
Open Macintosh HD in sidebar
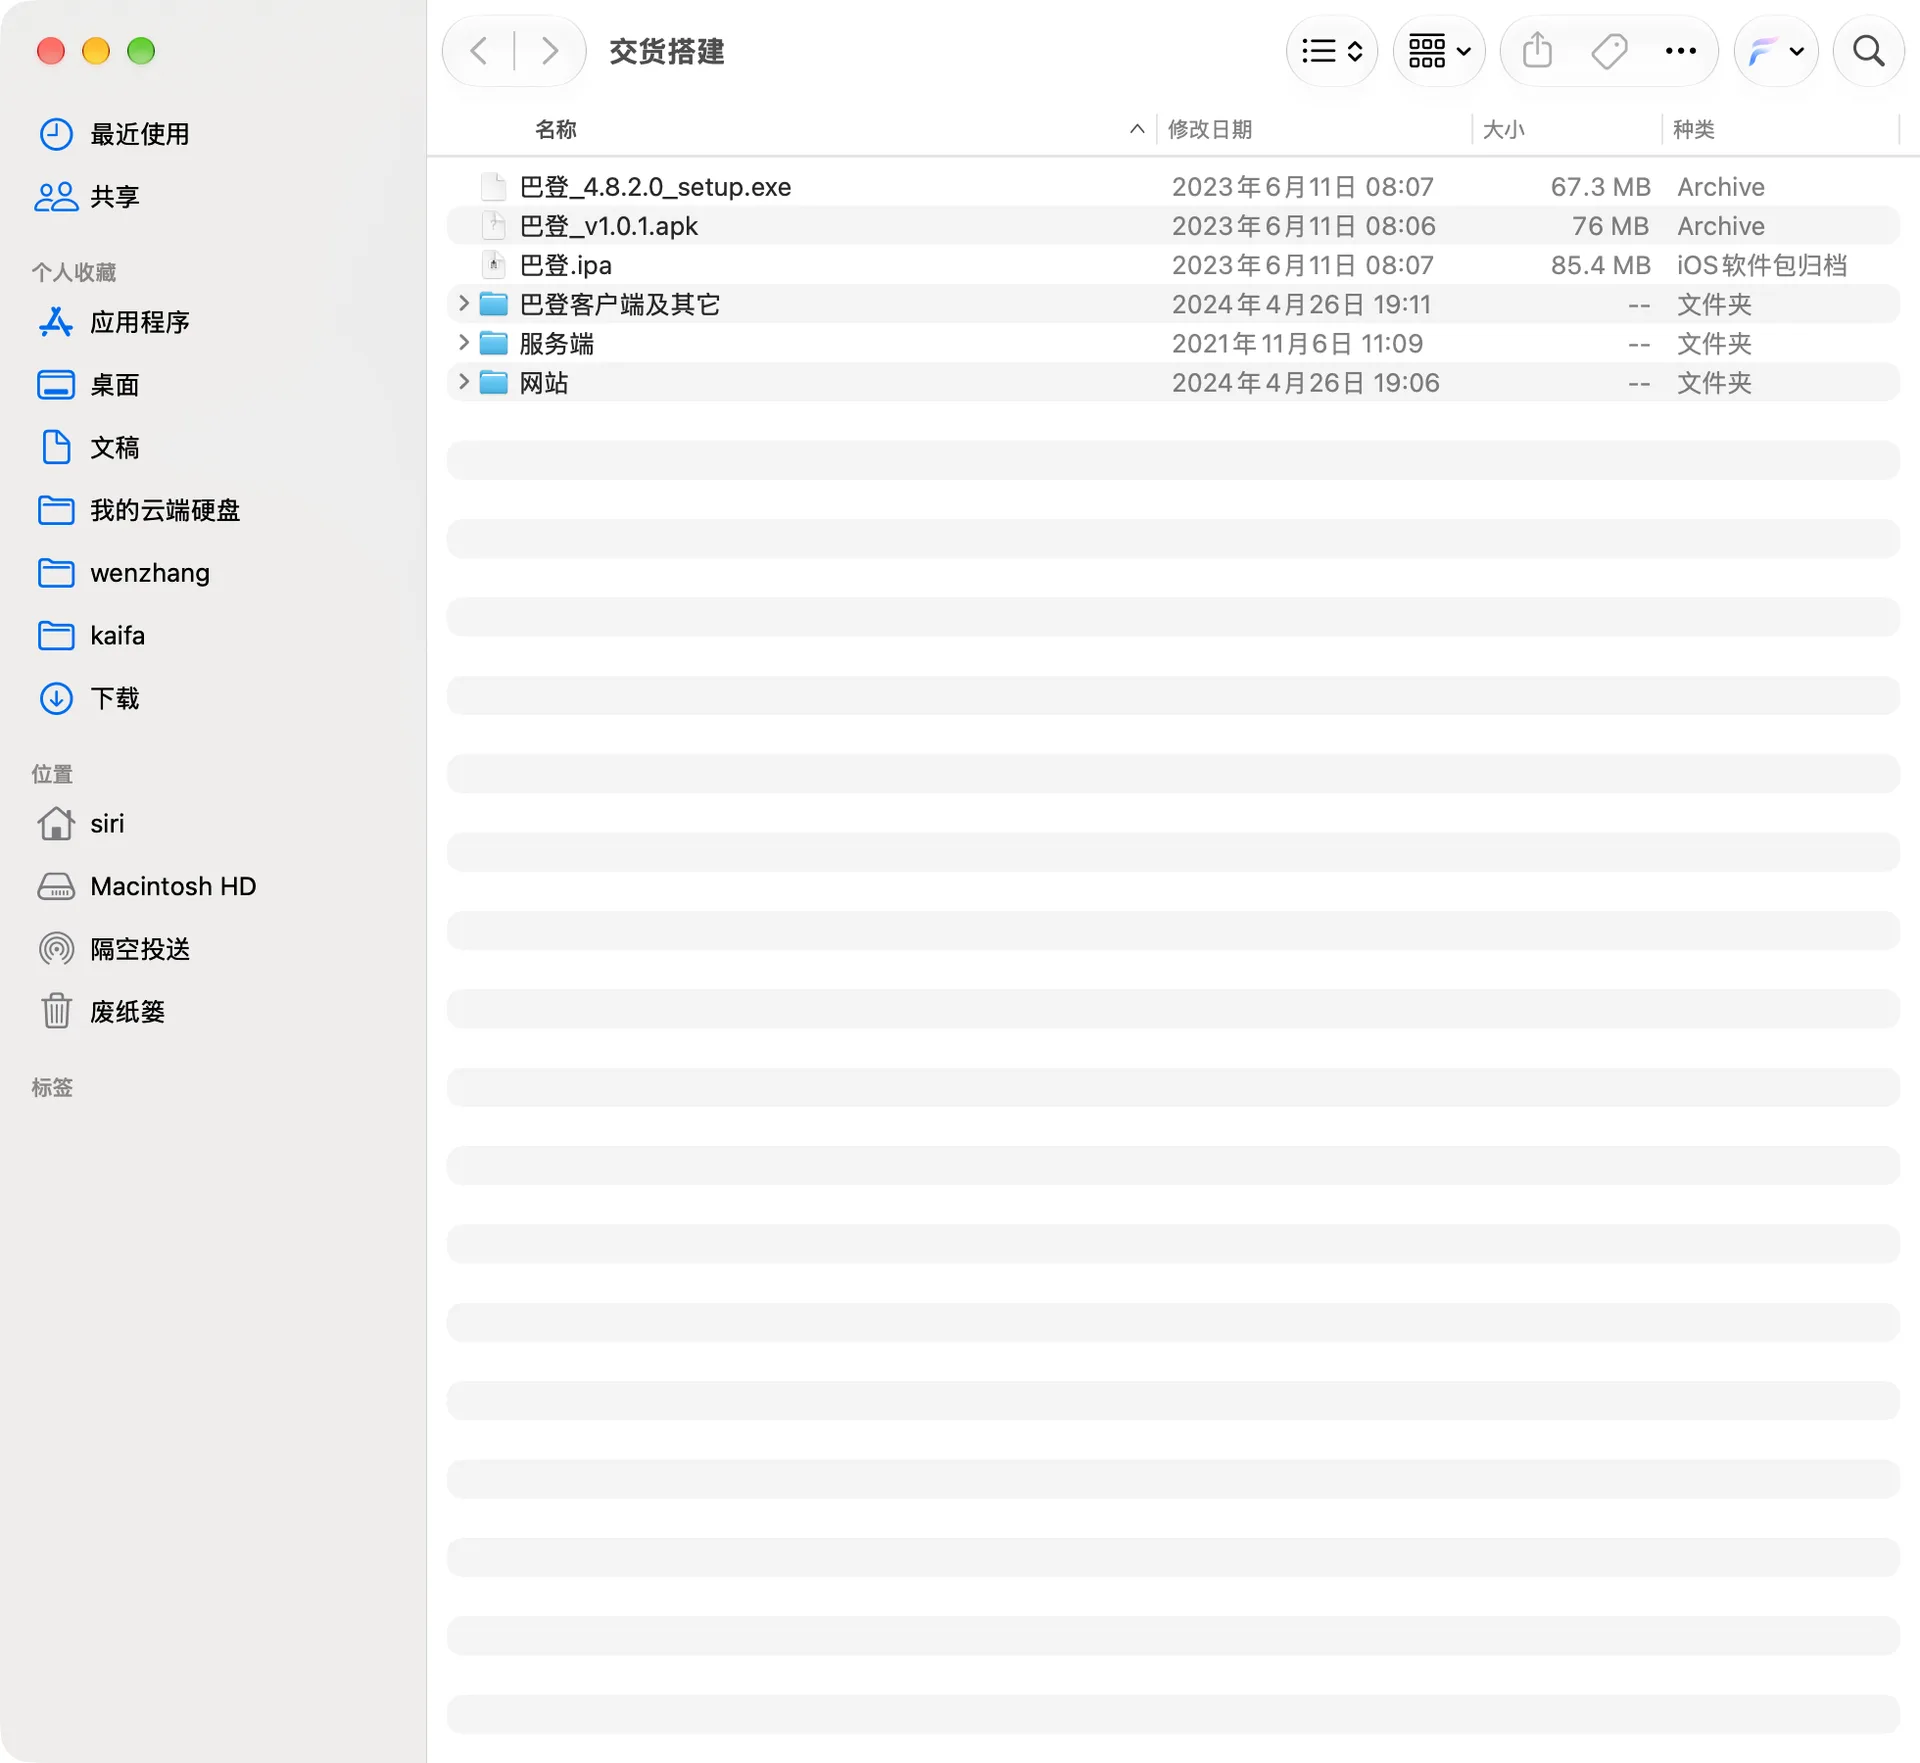point(173,886)
